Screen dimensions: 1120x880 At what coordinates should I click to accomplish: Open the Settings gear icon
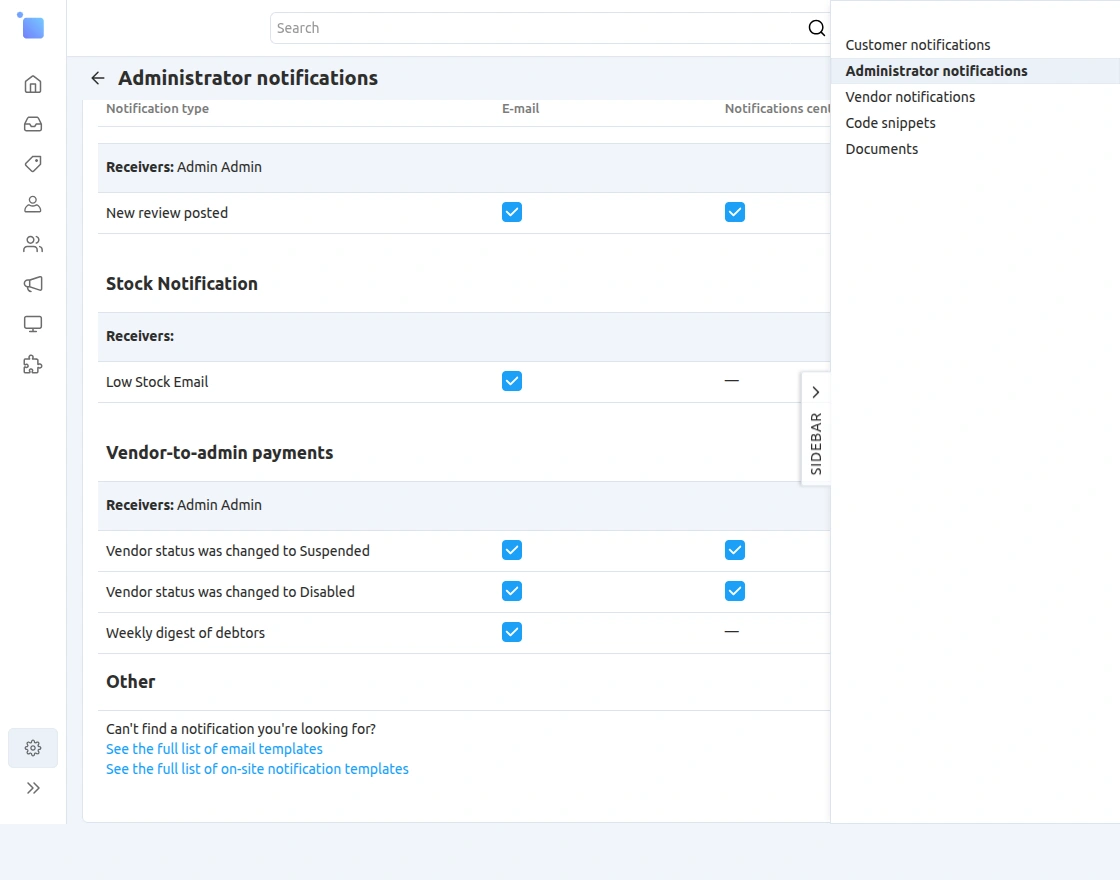[x=33, y=748]
